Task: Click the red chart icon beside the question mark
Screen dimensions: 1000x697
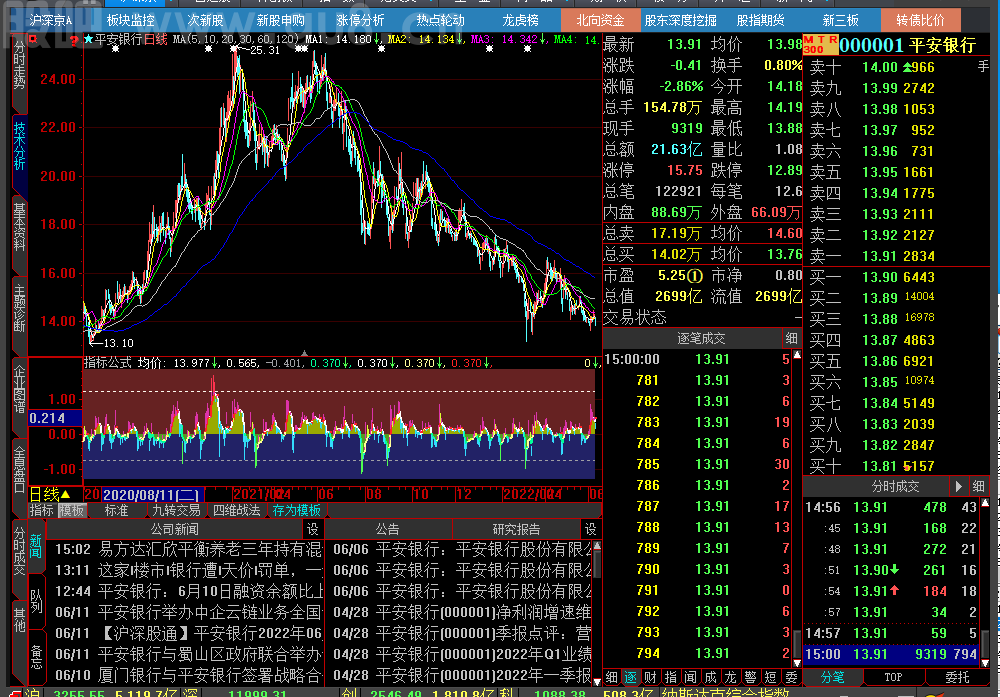Action: [x=33, y=40]
